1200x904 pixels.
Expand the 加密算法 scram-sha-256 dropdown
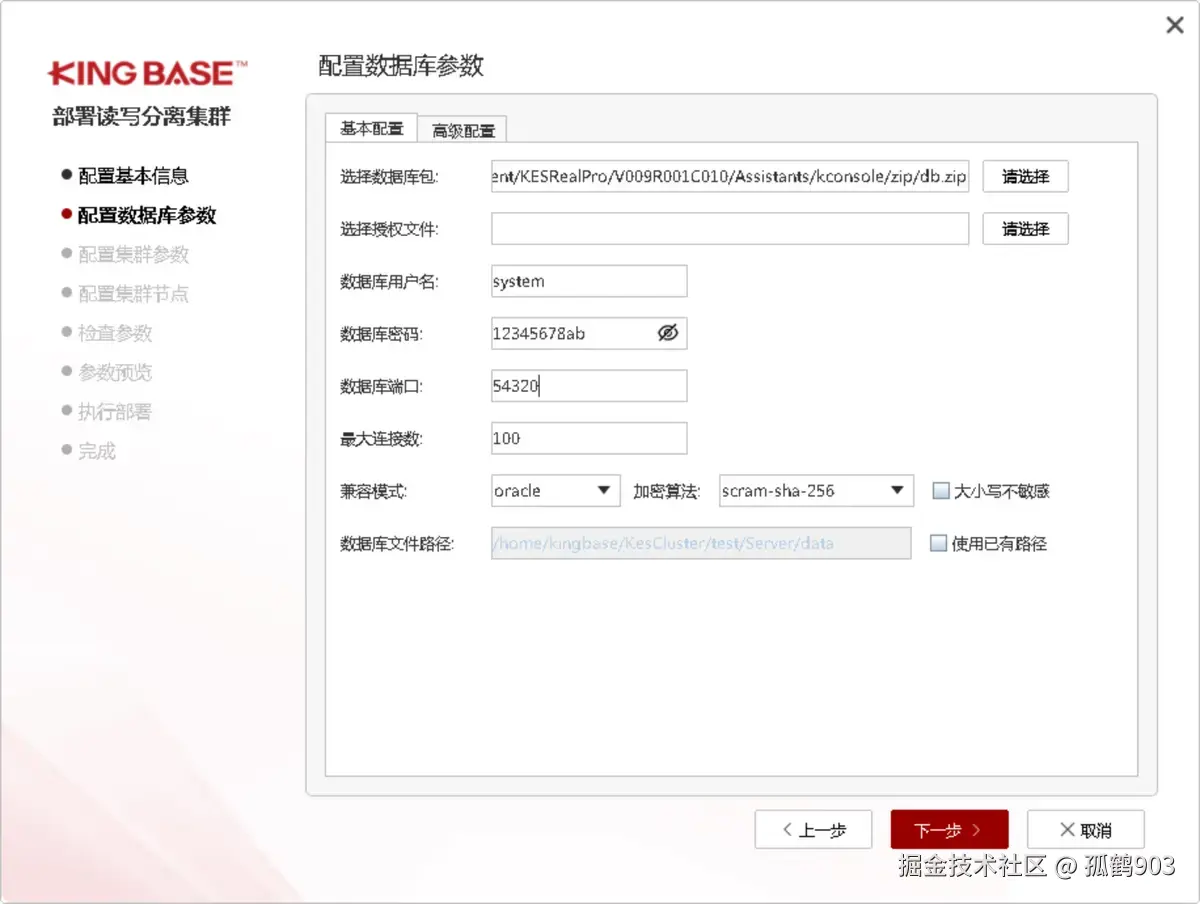[x=816, y=491]
